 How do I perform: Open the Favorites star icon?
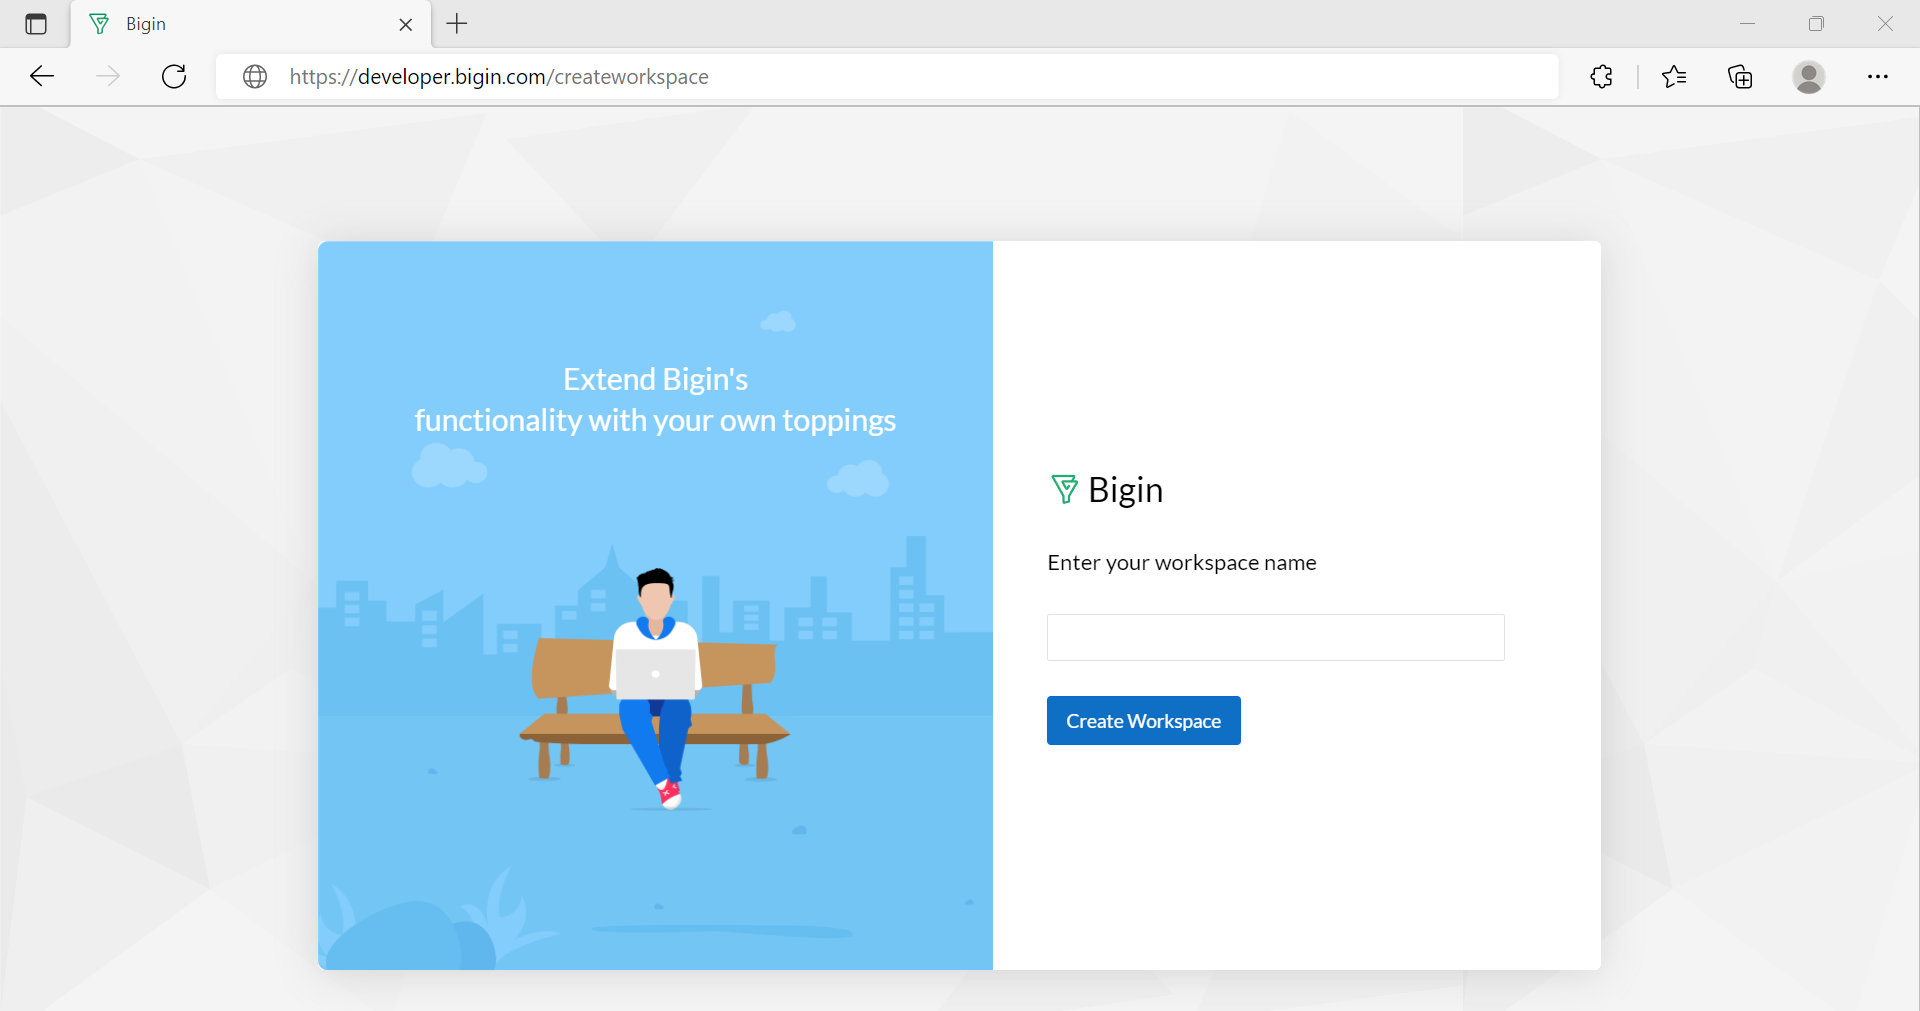[x=1674, y=76]
